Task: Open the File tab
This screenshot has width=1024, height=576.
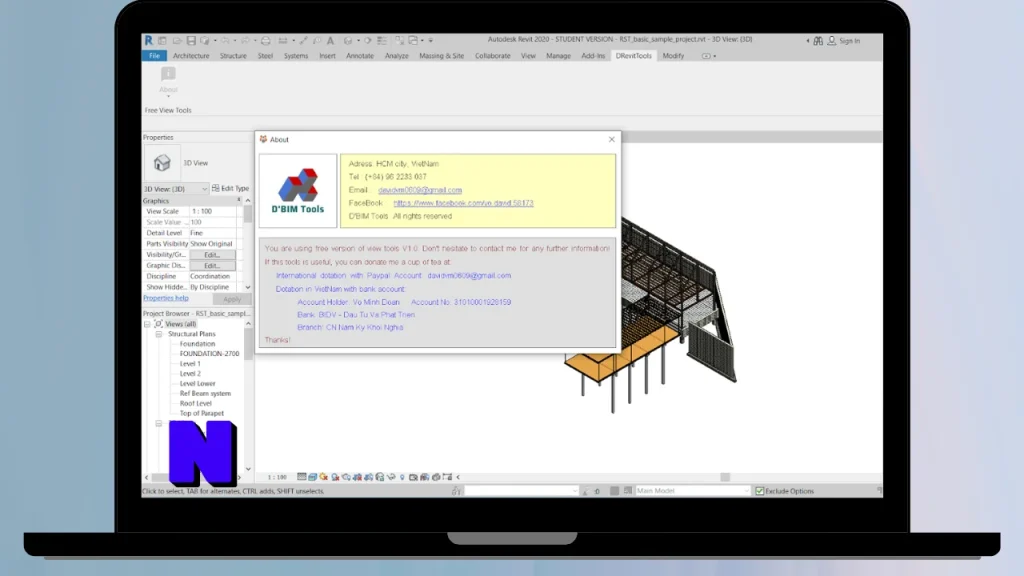Action: 154,56
